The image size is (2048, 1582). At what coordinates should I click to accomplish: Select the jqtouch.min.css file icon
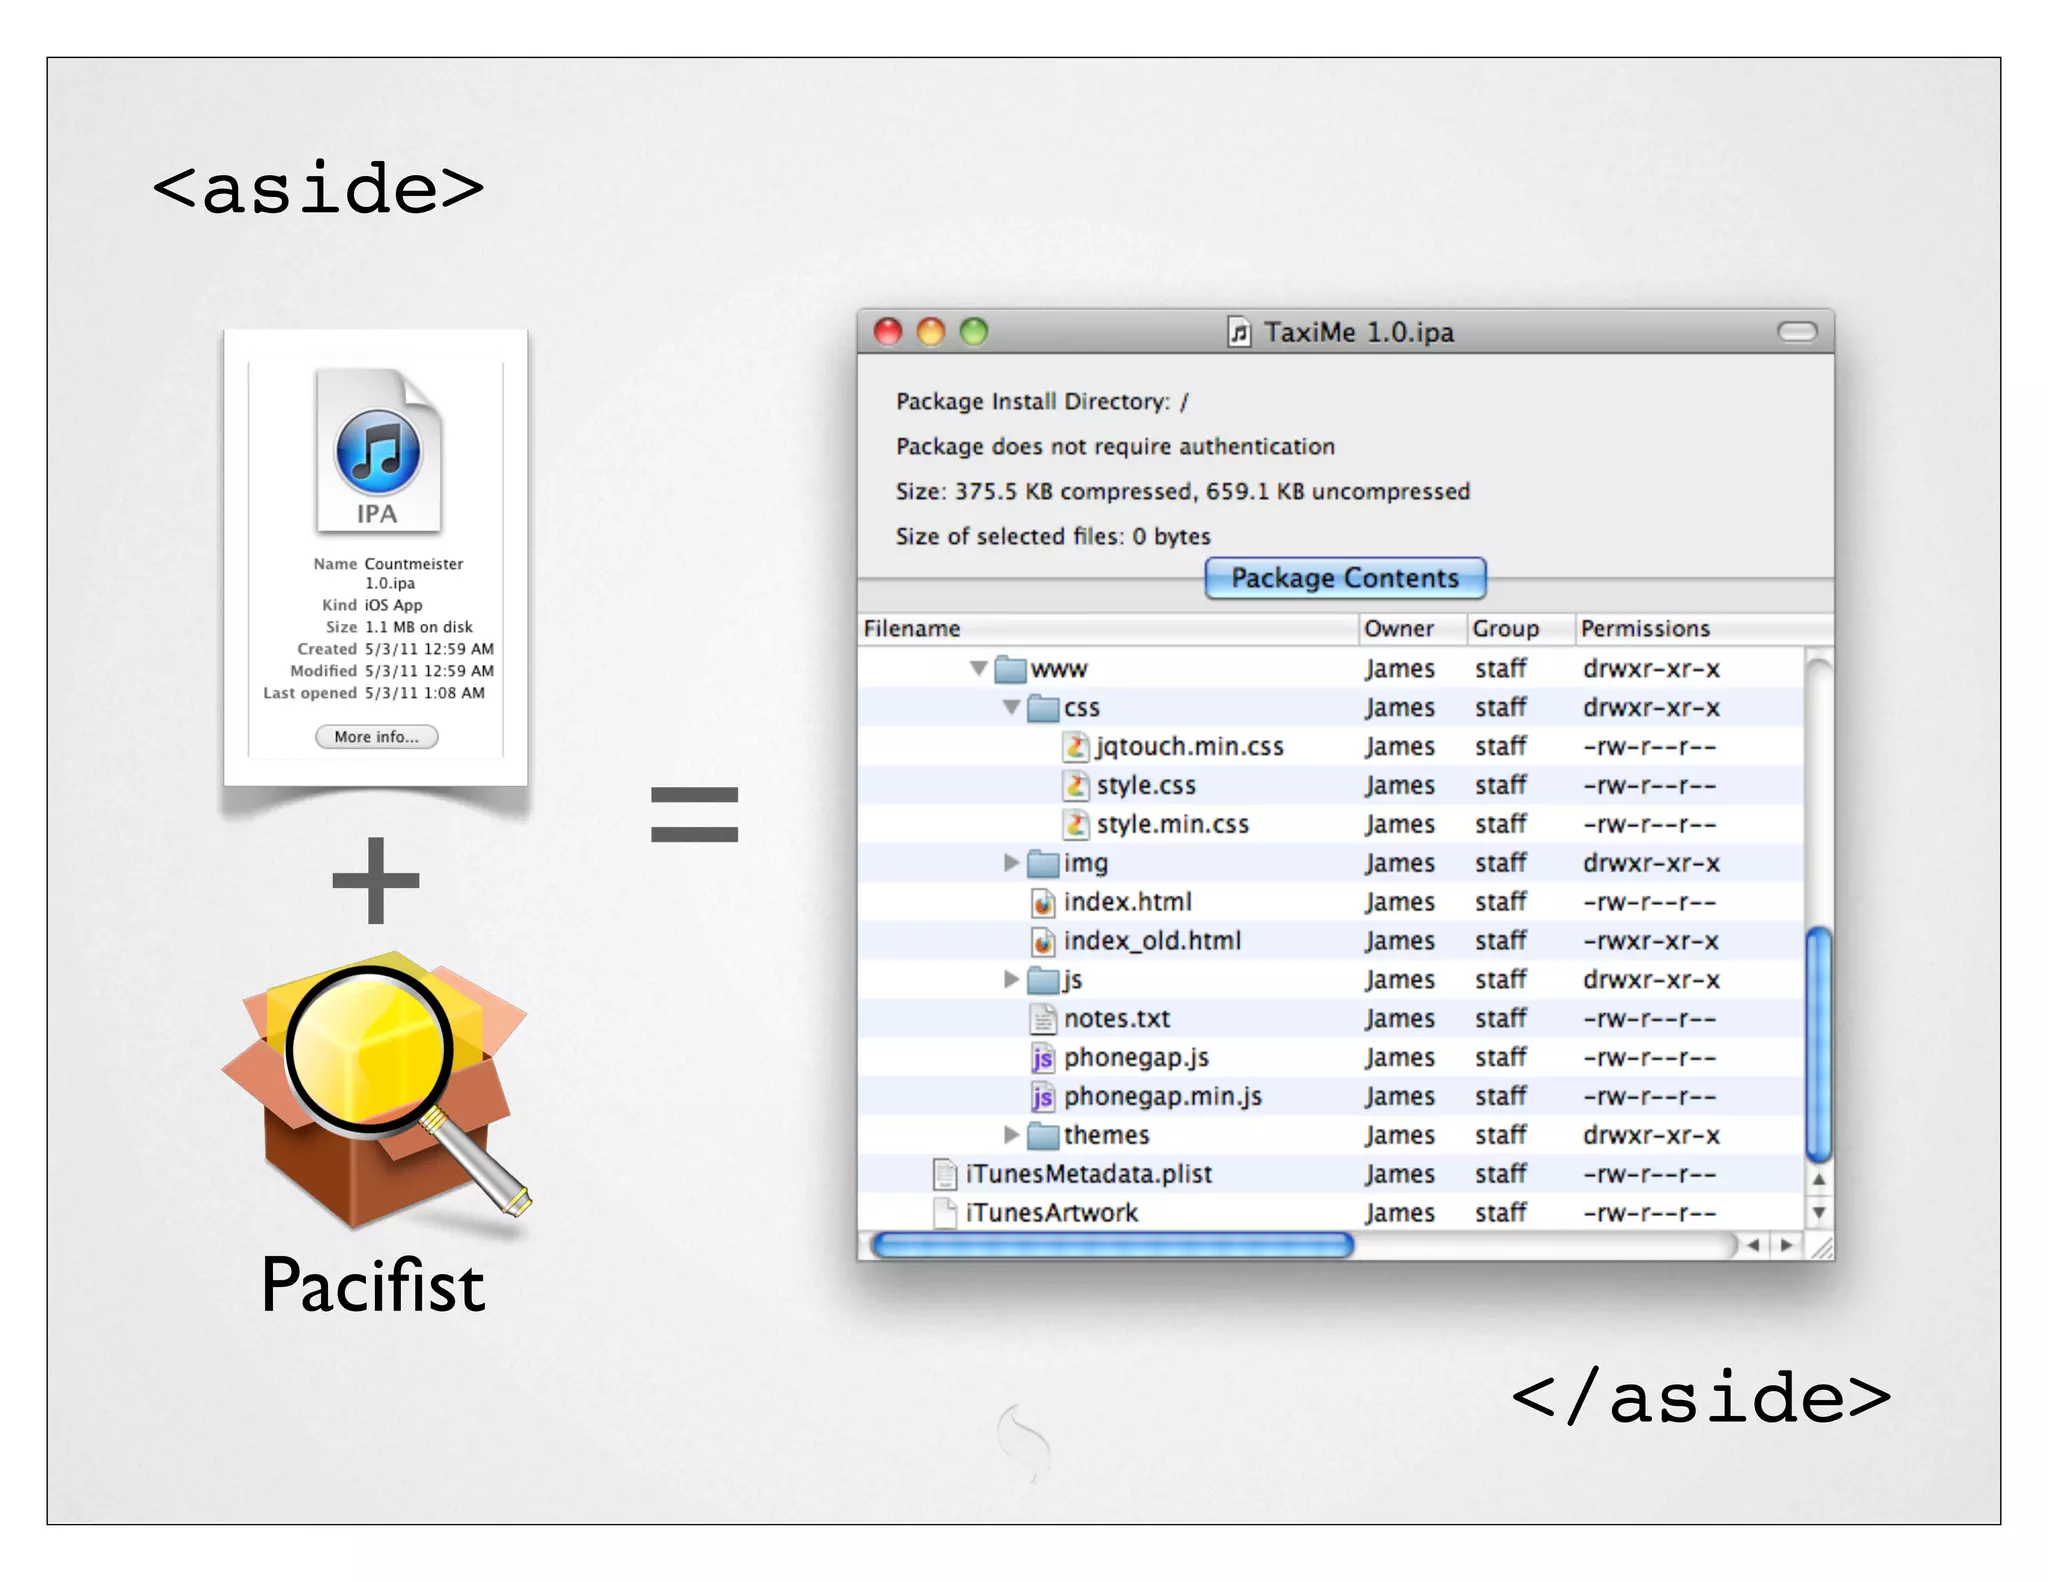tap(1075, 746)
